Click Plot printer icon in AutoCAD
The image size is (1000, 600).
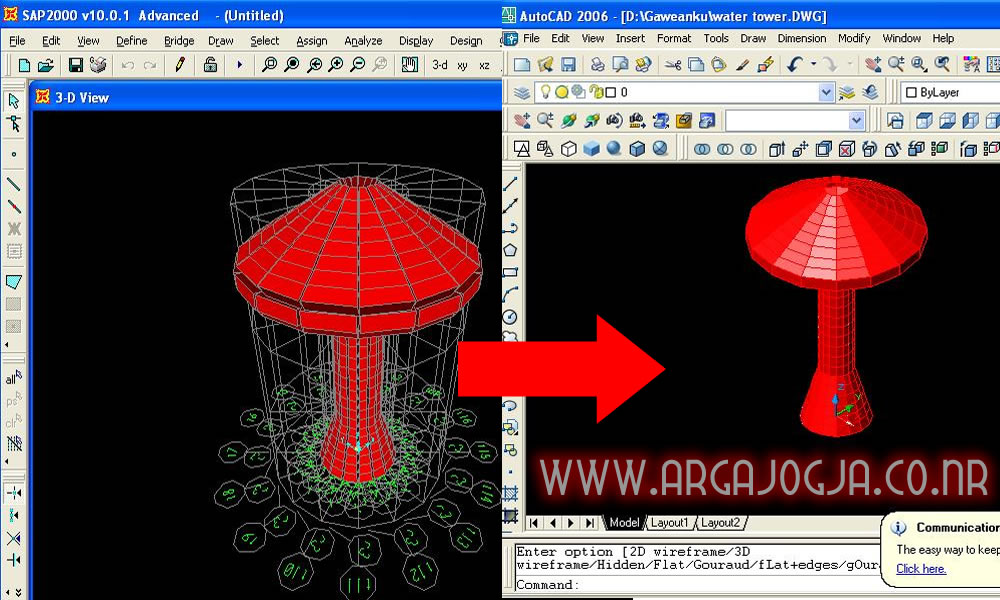pyautogui.click(x=597, y=64)
